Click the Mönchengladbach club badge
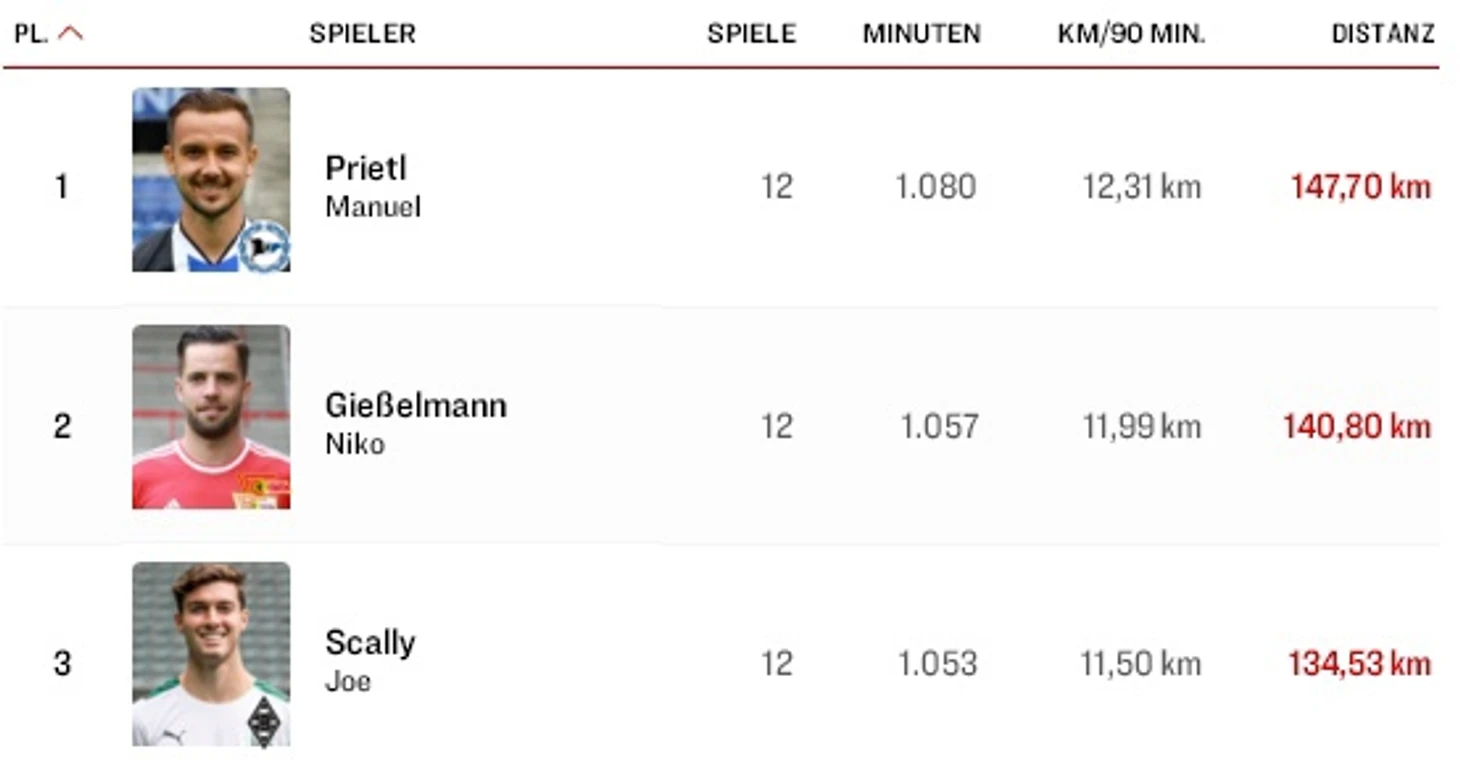Viewport: 1460px width, 772px height. (264, 722)
